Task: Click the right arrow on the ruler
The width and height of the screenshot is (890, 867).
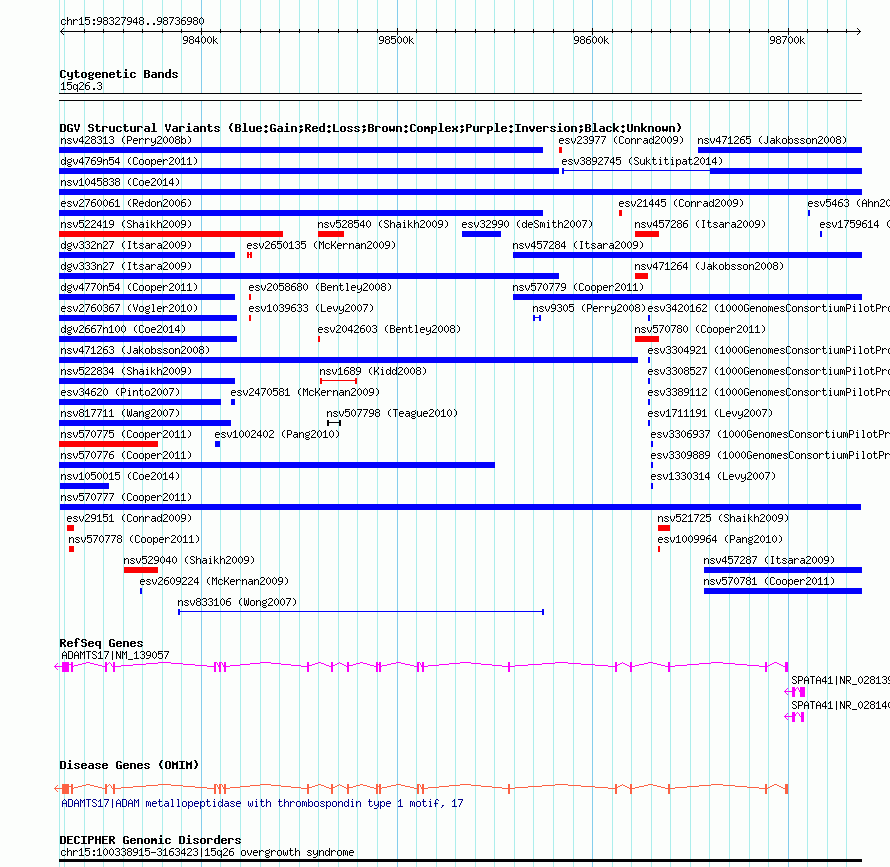Action: 858,31
